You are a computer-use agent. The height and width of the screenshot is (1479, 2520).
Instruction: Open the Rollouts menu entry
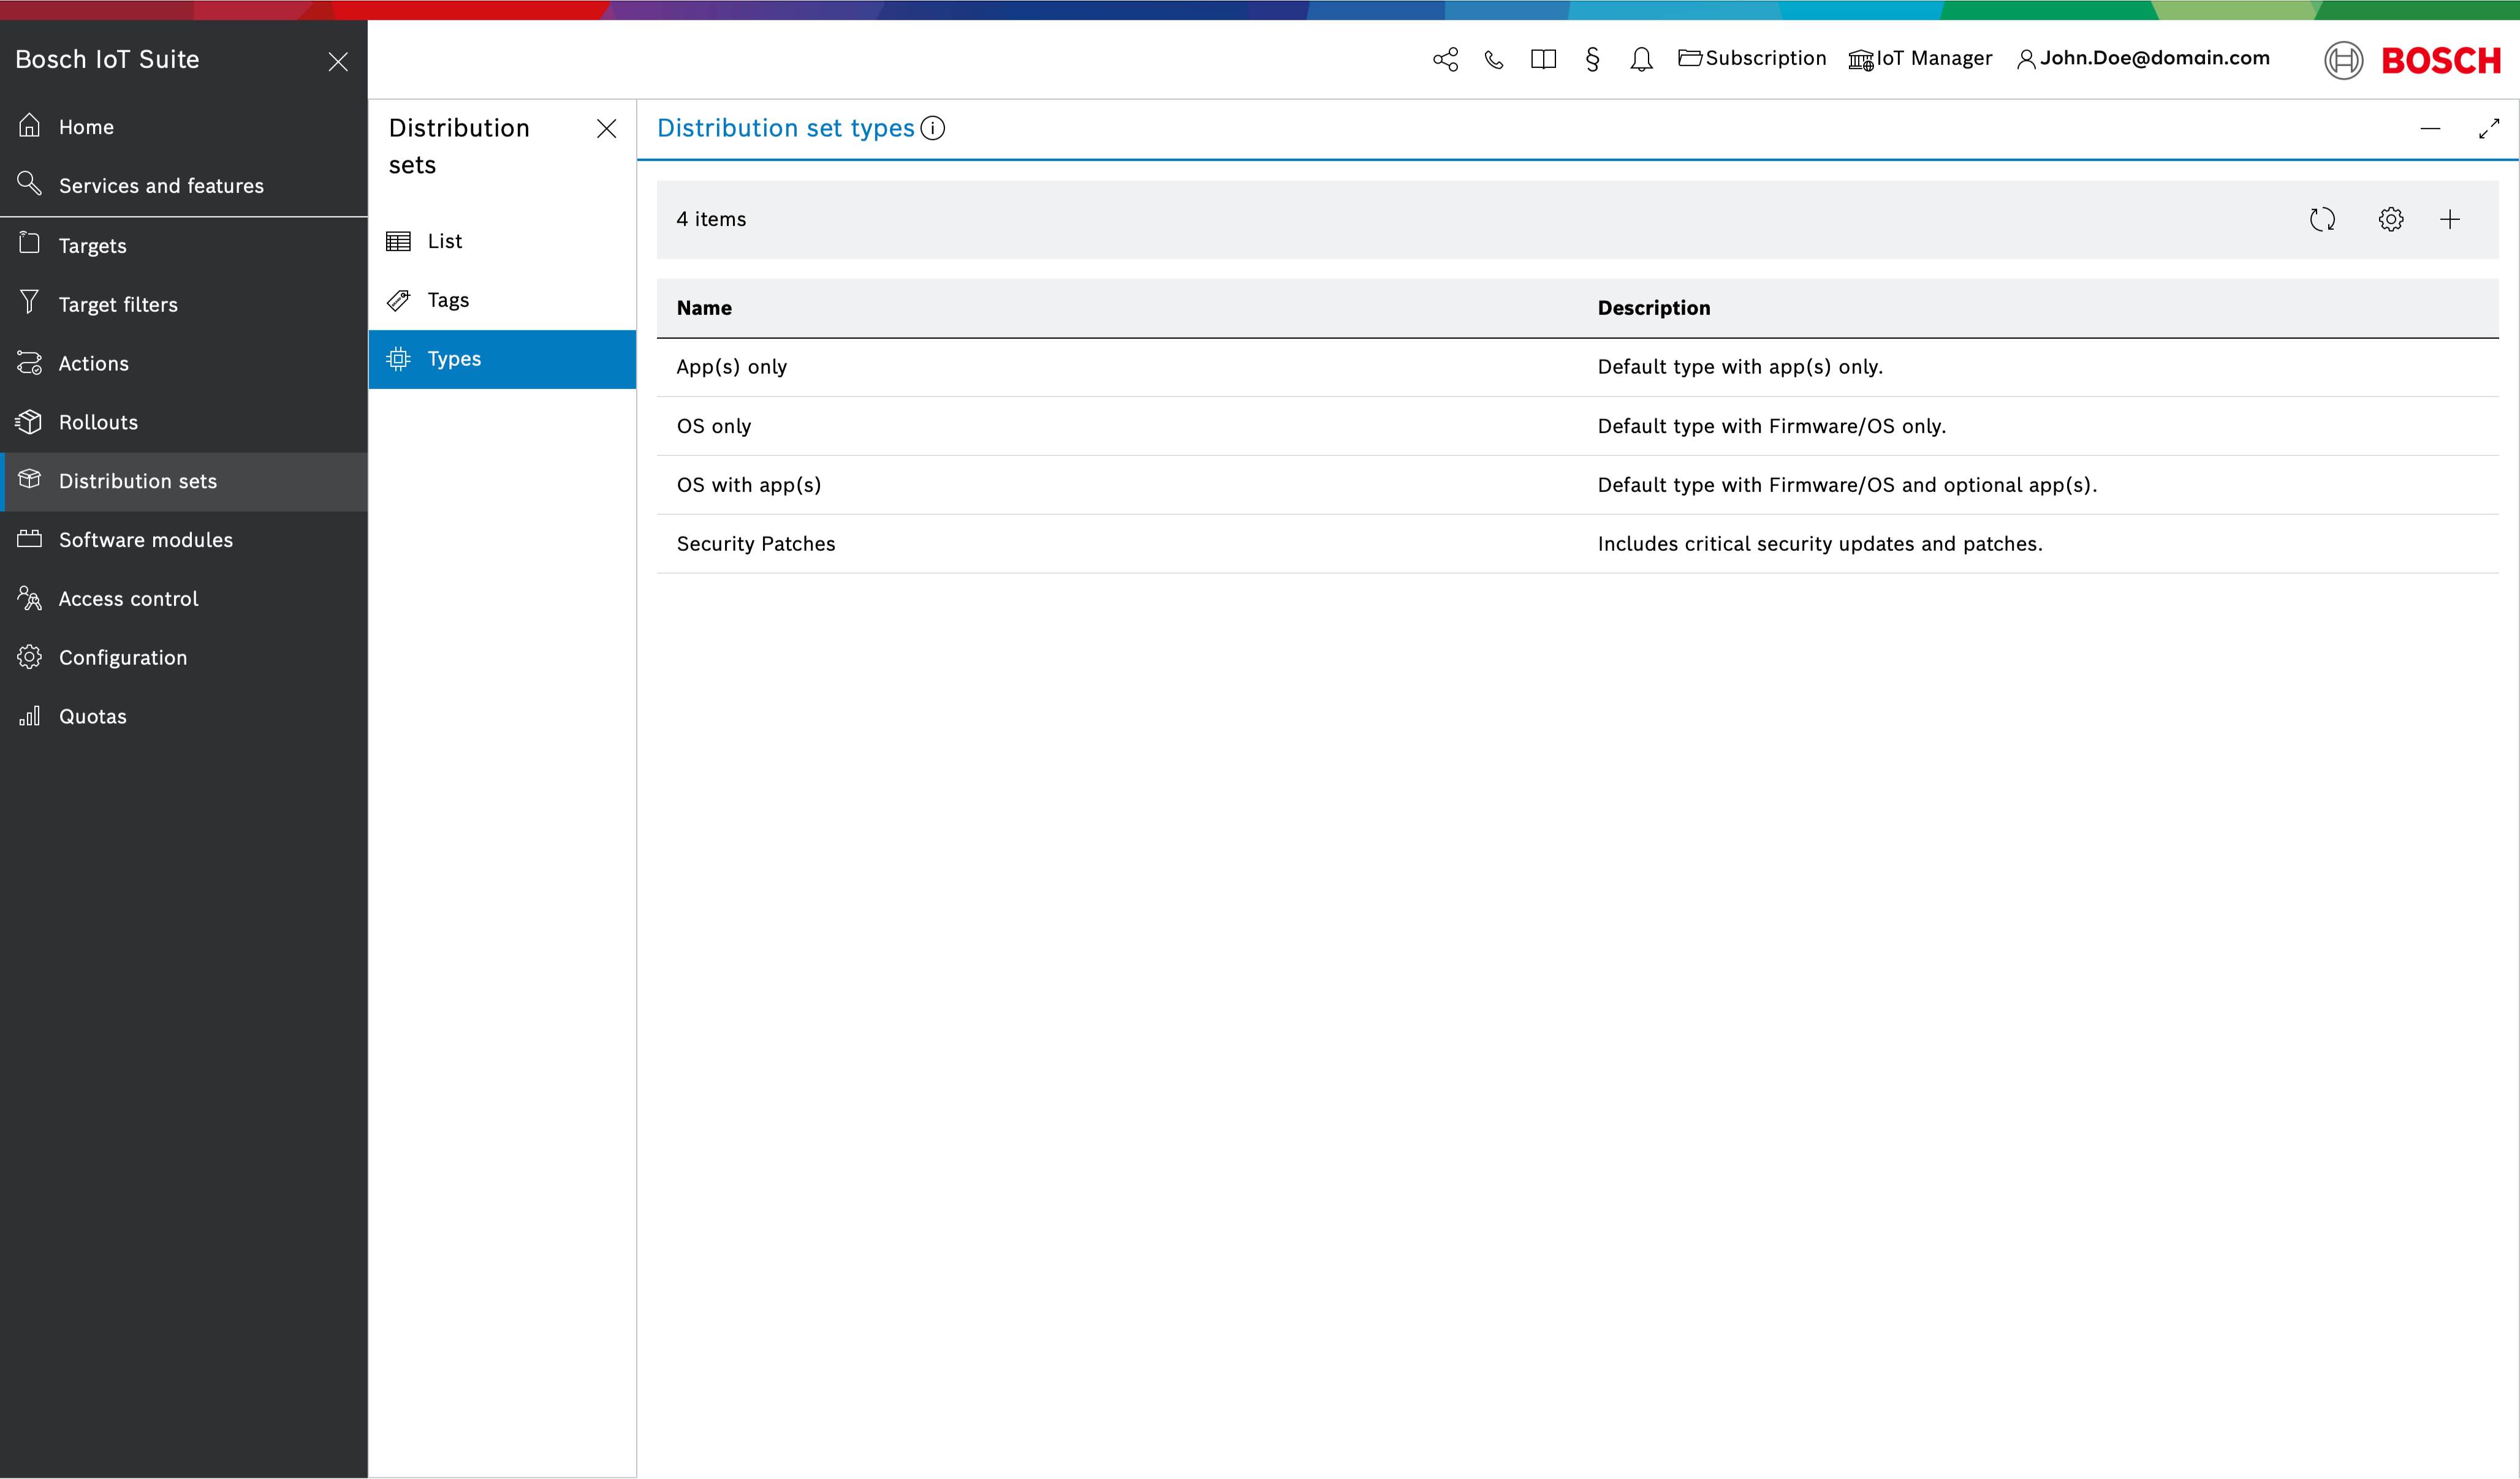tap(98, 422)
